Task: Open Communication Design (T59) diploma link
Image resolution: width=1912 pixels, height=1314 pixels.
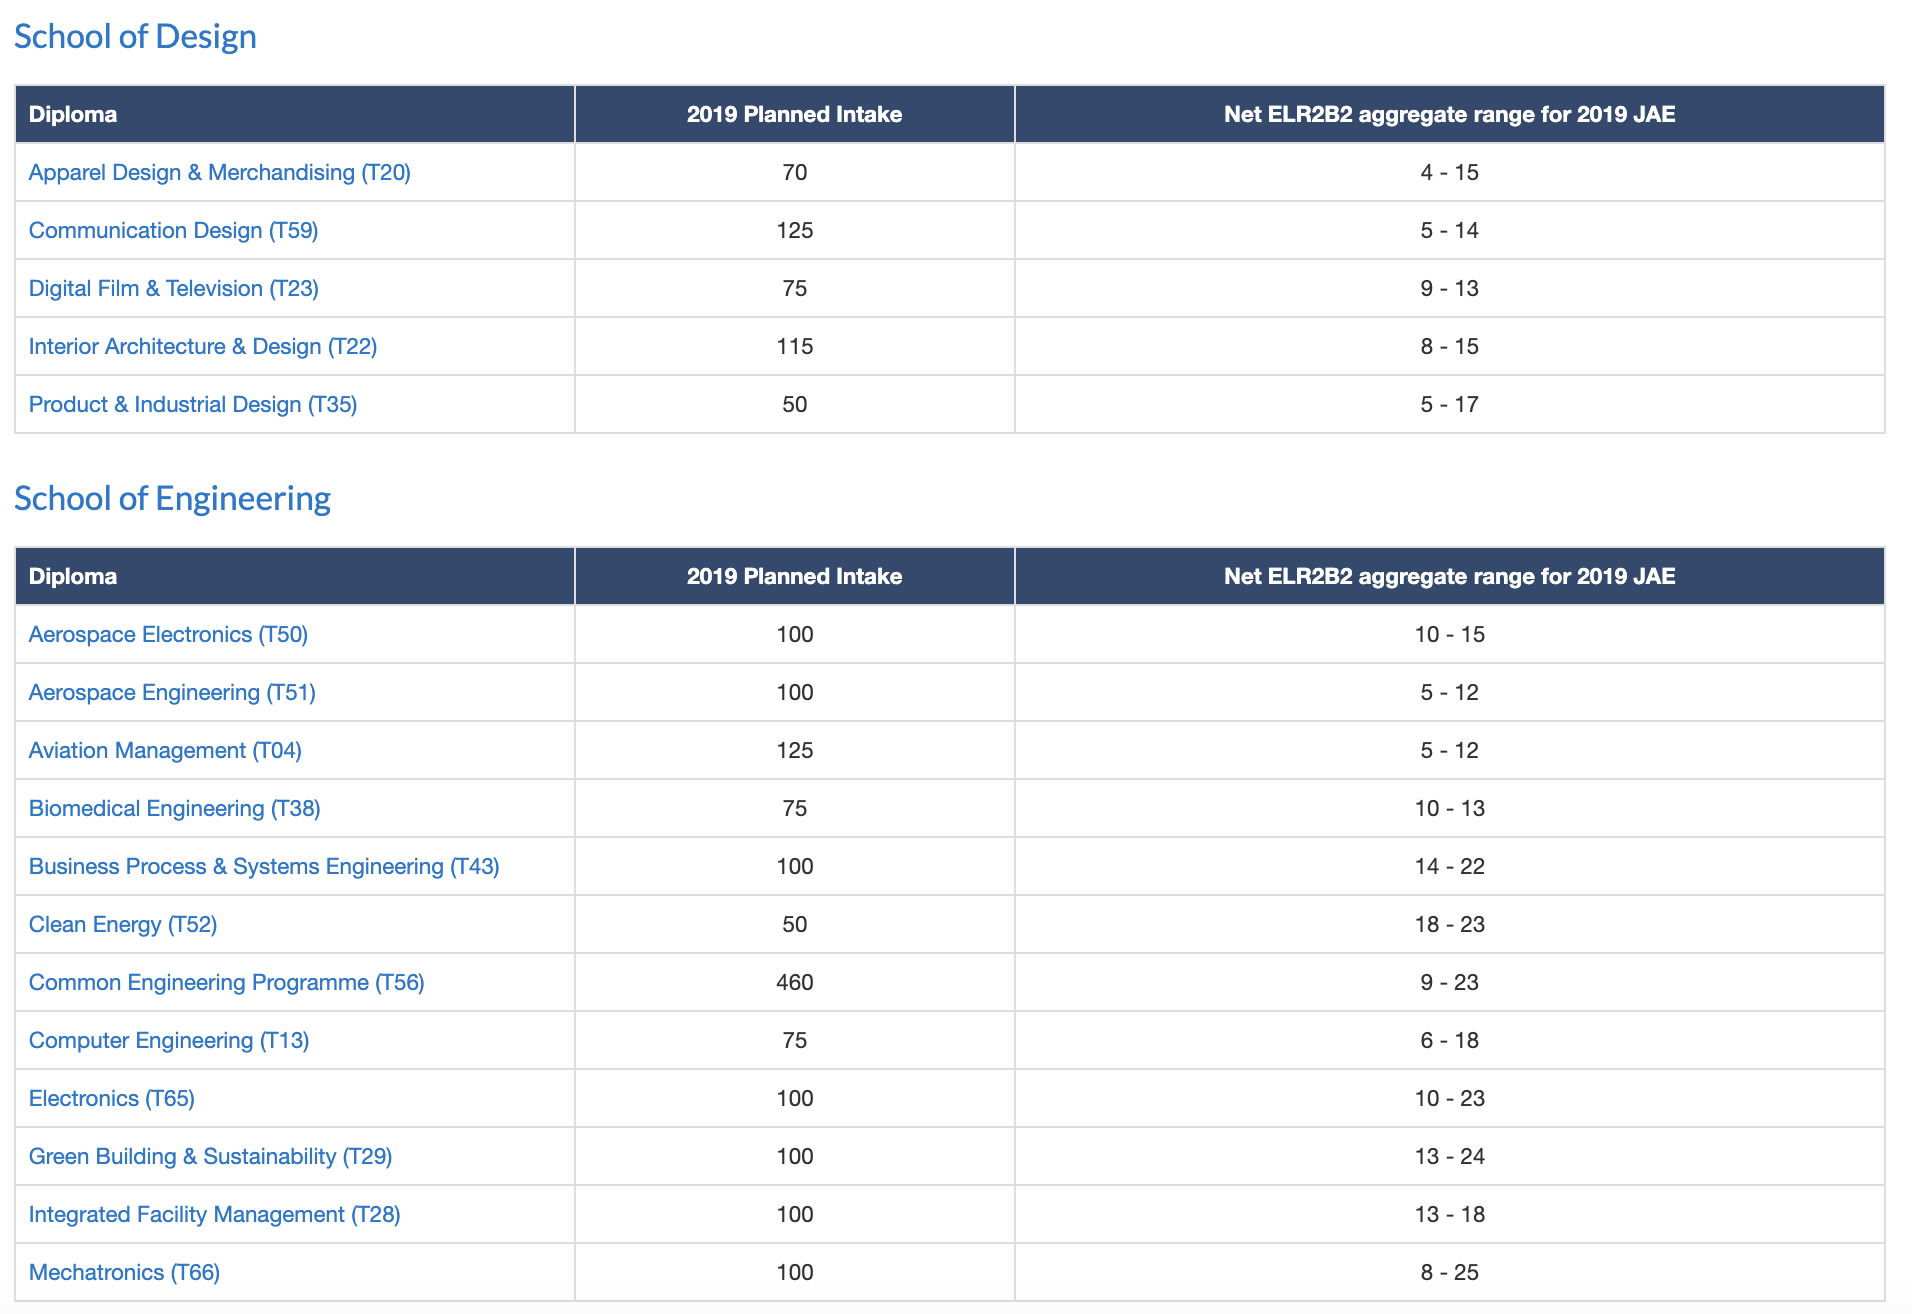Action: 173,231
